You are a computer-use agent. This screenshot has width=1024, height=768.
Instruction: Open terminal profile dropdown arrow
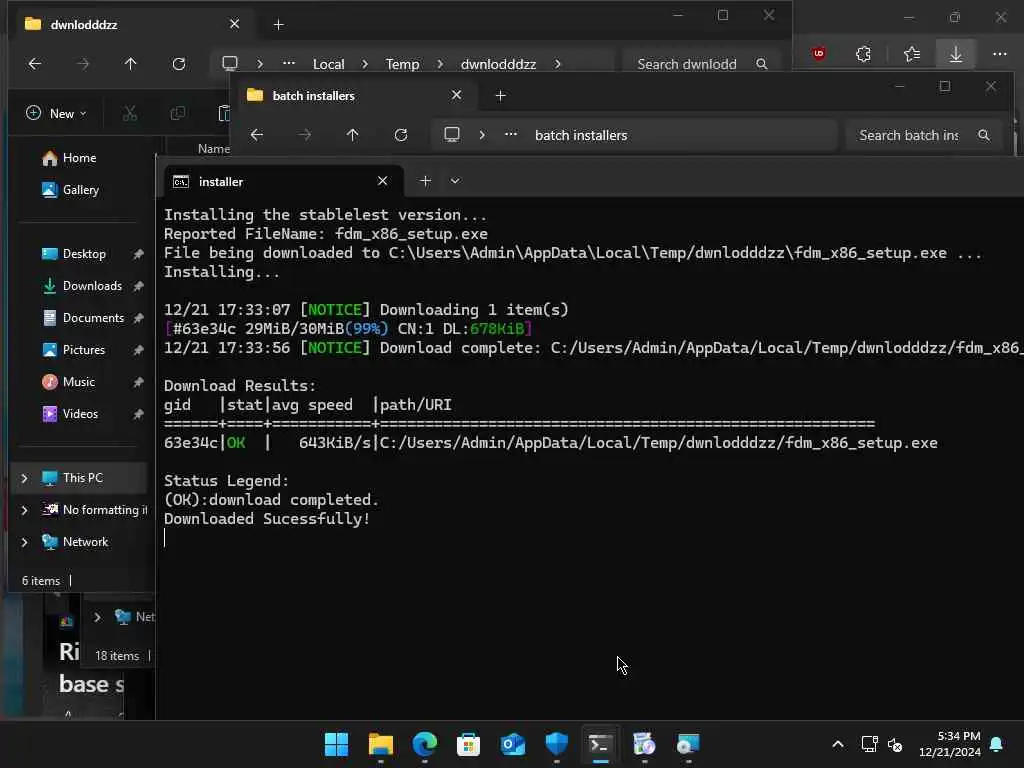point(455,181)
